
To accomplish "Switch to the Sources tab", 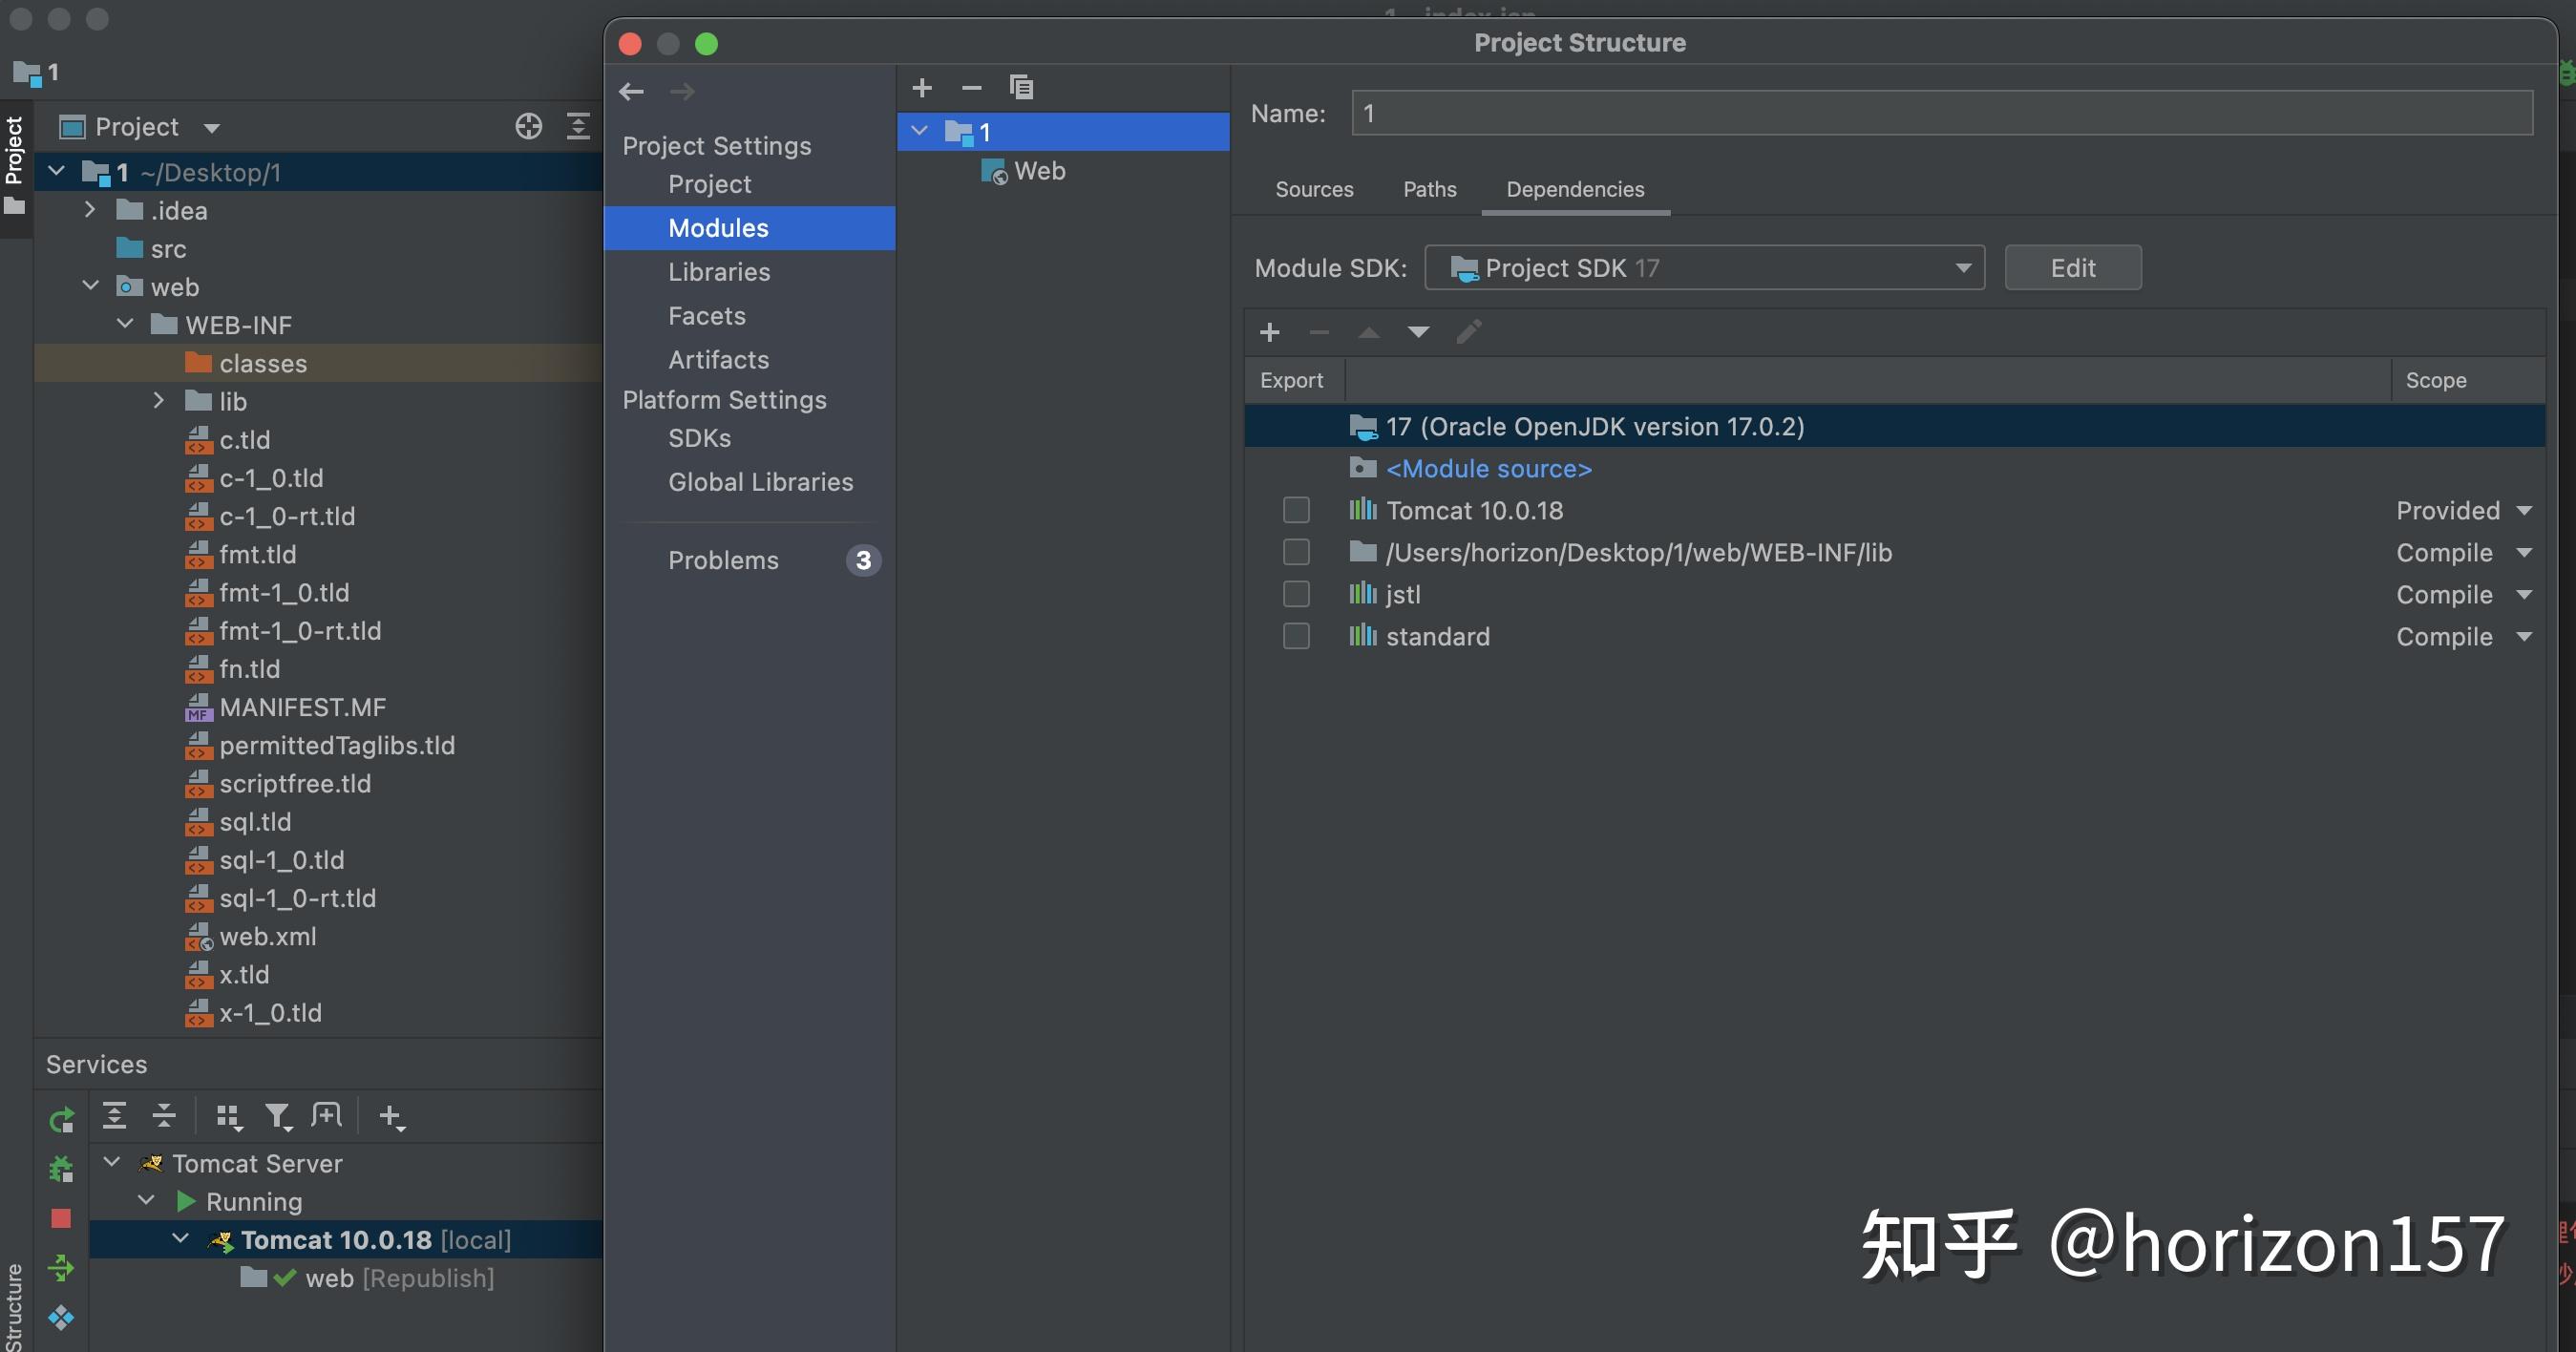I will 1314,189.
